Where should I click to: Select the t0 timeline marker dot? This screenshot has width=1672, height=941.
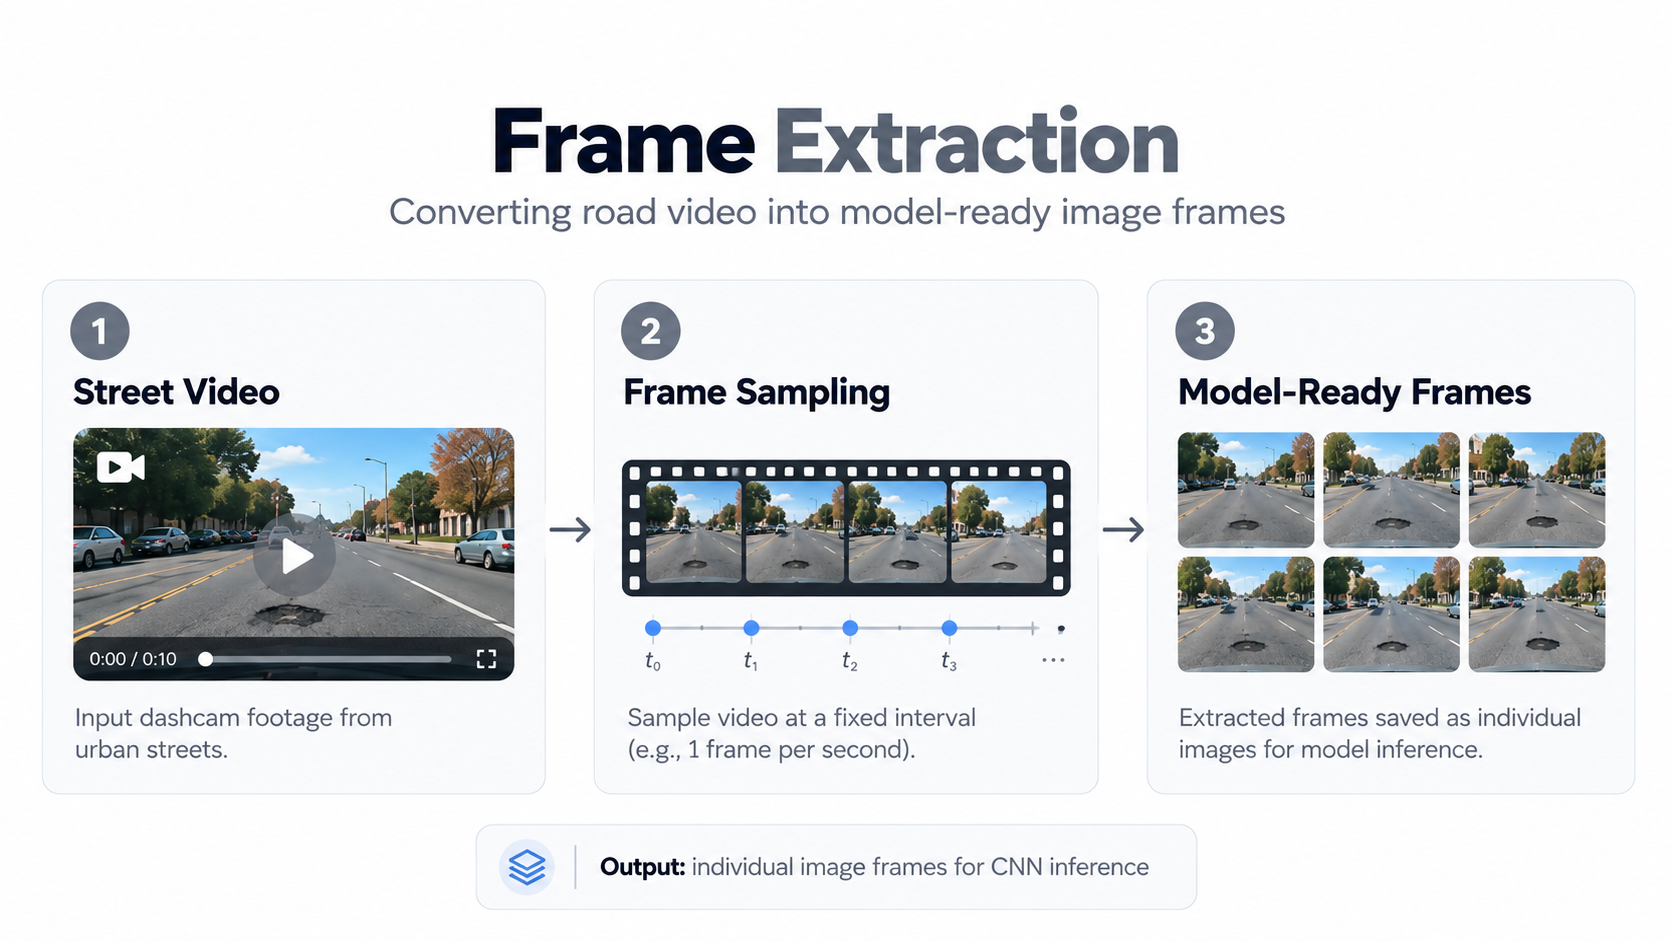(x=653, y=628)
